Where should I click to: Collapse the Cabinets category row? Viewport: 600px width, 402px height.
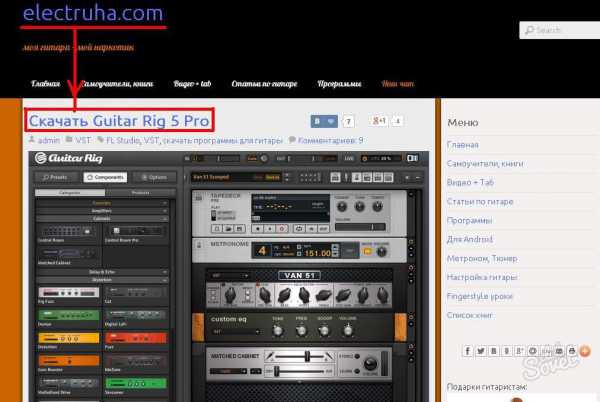coord(102,218)
